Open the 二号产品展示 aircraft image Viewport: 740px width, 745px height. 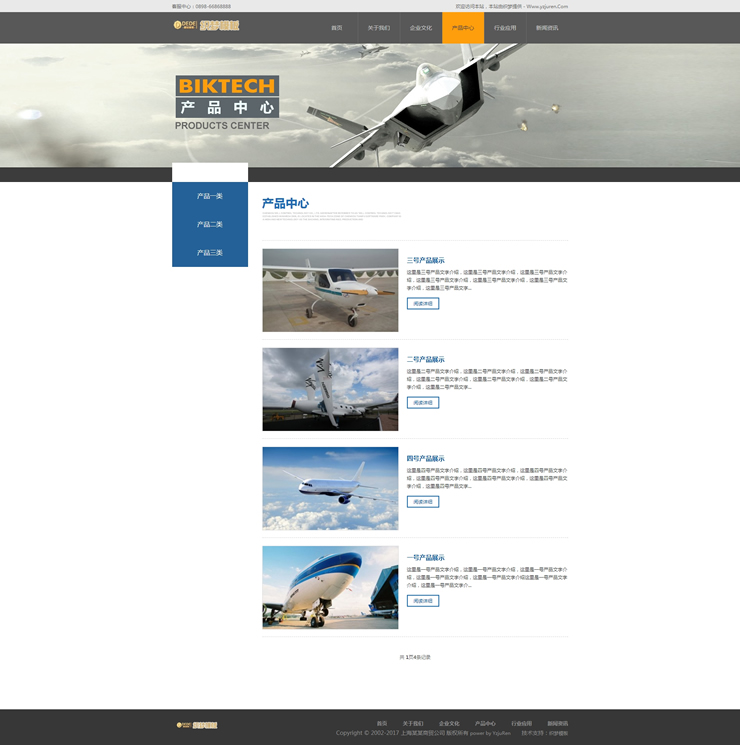(330, 389)
